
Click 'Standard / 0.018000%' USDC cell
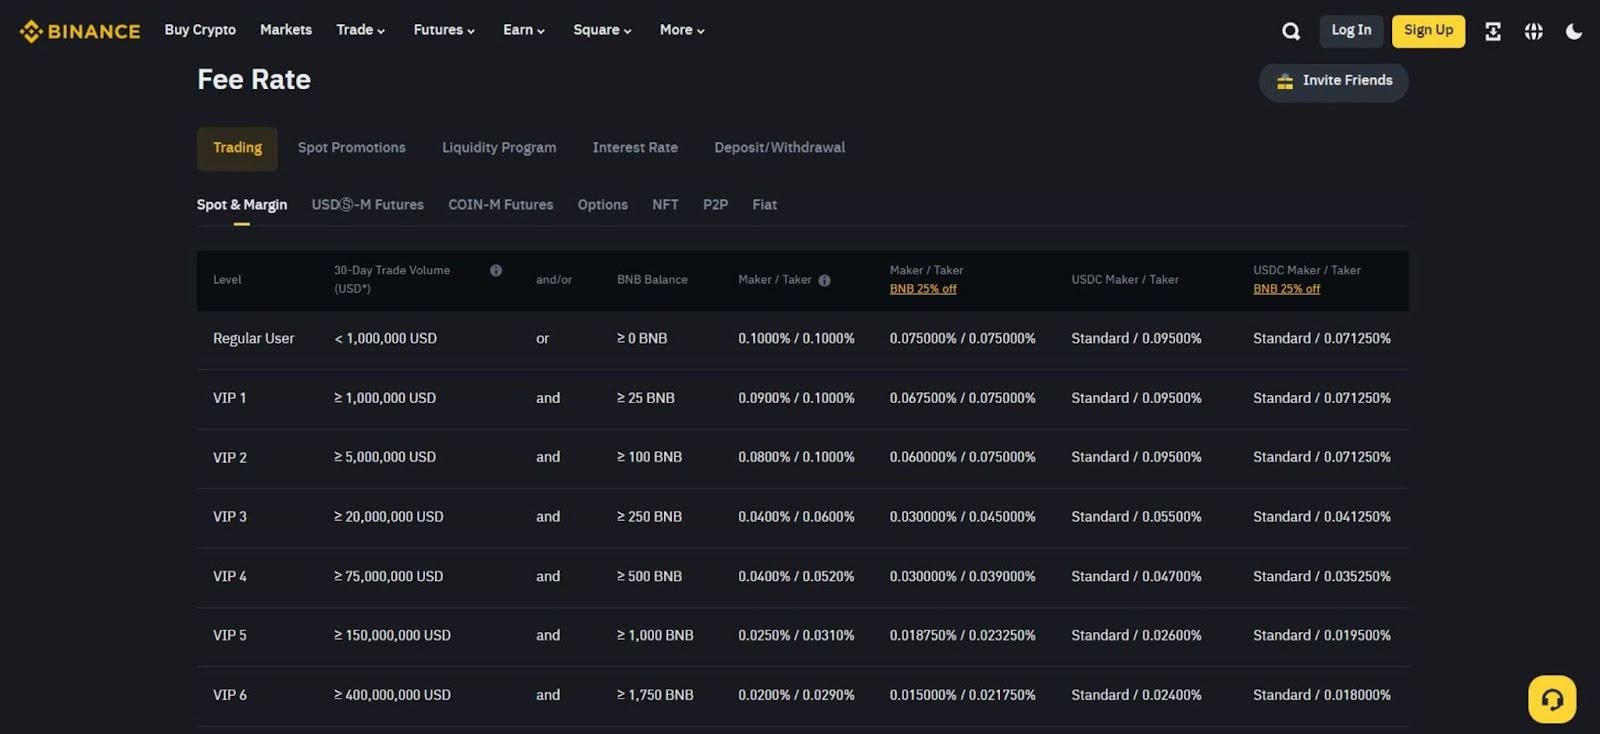(x=1322, y=695)
